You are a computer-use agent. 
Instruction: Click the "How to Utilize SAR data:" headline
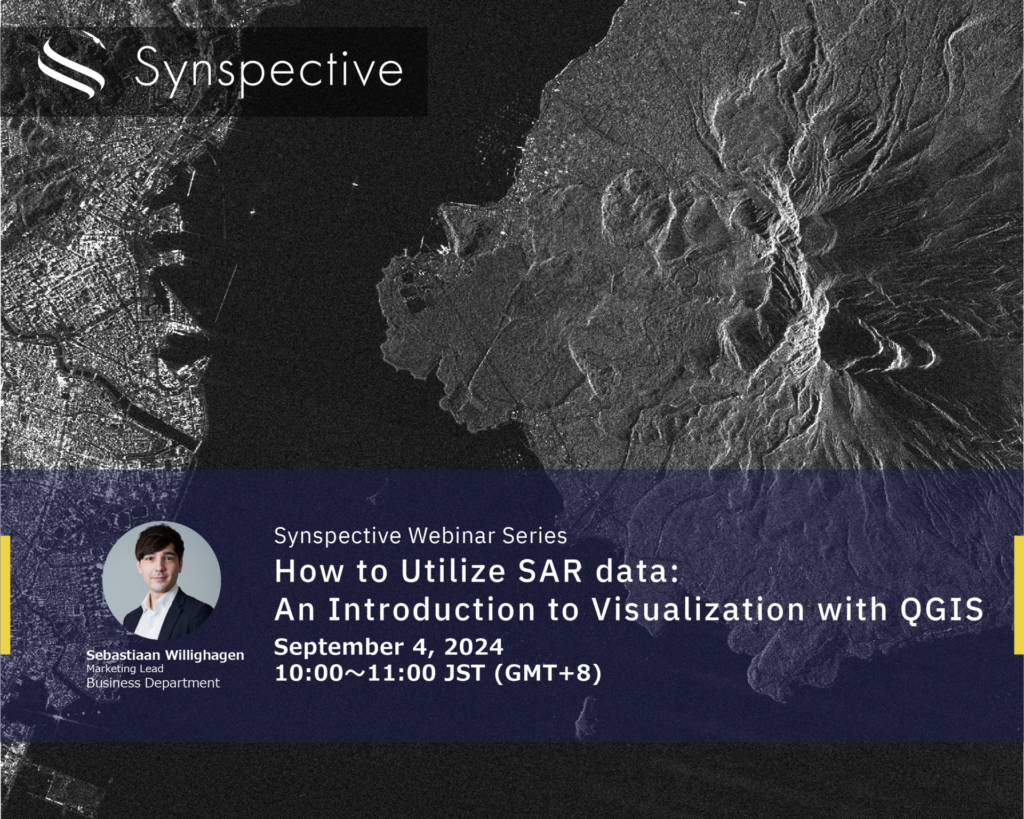click(477, 571)
